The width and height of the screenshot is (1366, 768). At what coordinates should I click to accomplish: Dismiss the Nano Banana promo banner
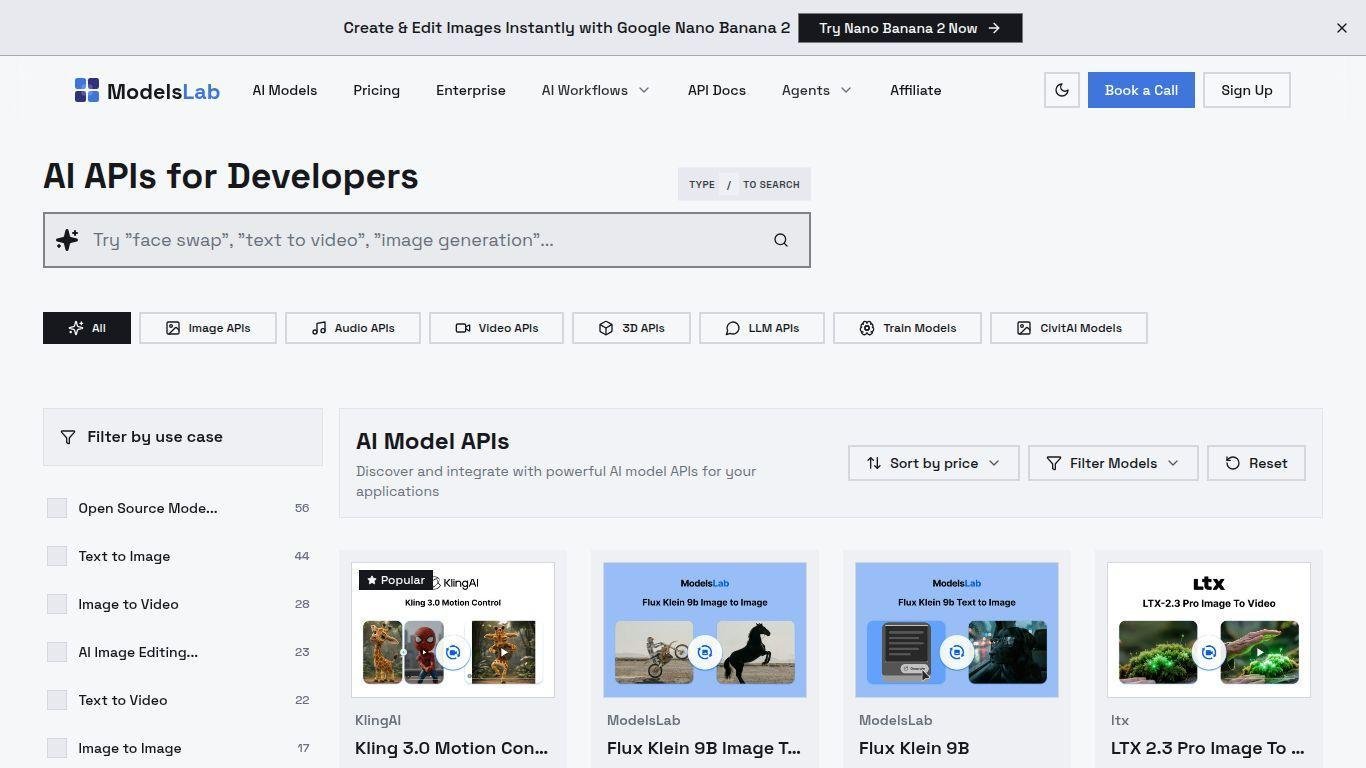point(1341,28)
